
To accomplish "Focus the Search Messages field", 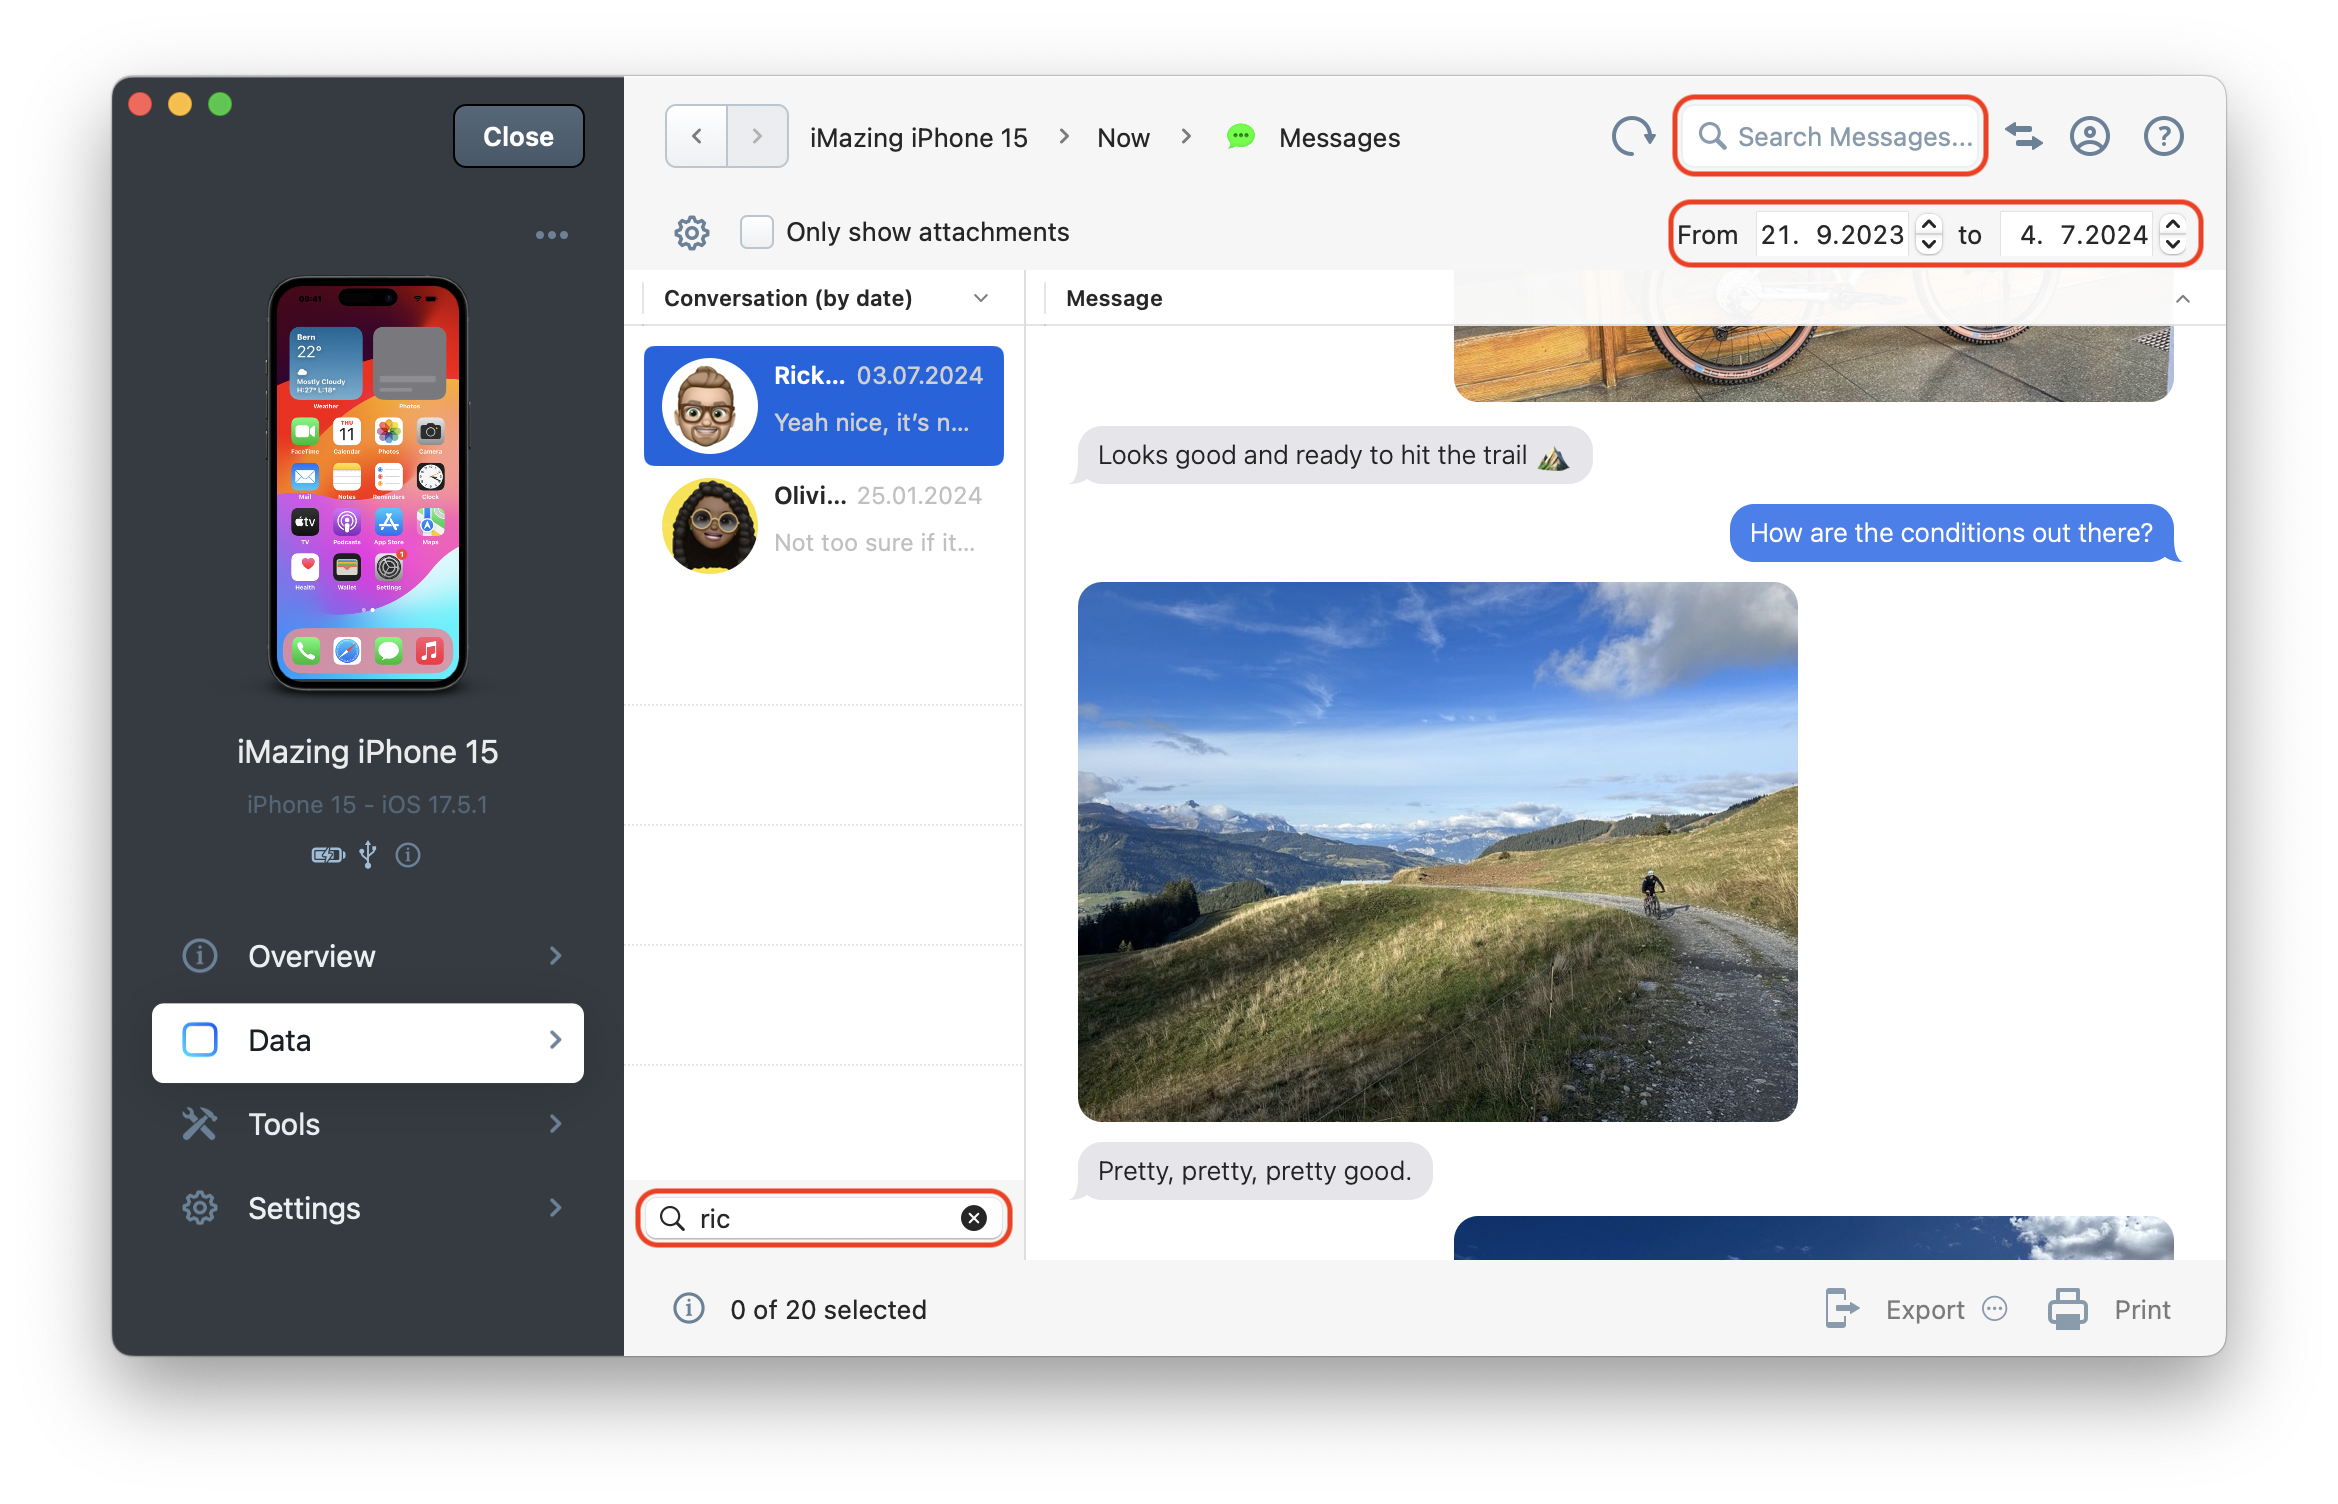I will point(1831,136).
